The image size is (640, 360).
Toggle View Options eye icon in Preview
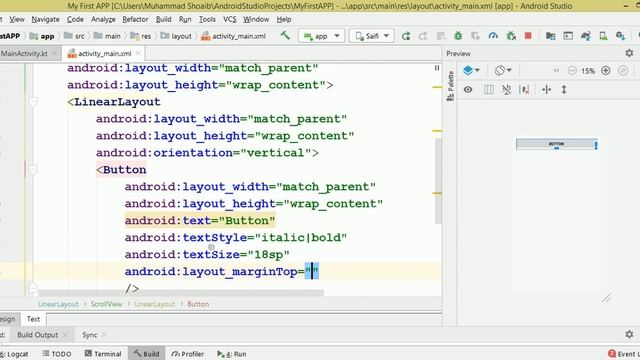pyautogui.click(x=468, y=89)
